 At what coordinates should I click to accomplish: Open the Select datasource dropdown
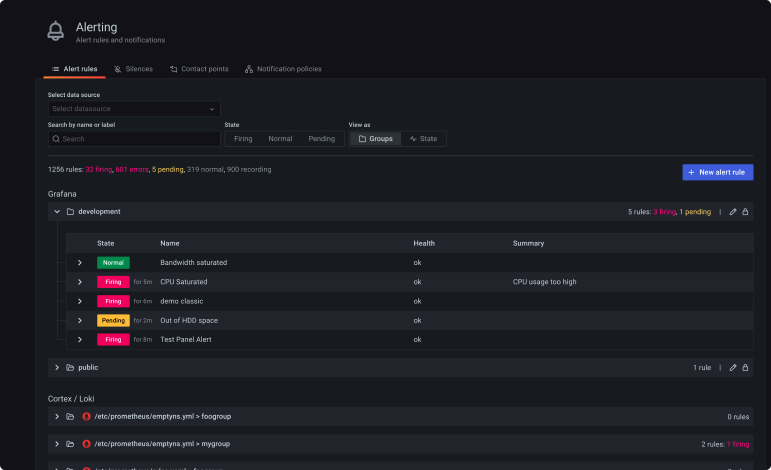tap(134, 108)
